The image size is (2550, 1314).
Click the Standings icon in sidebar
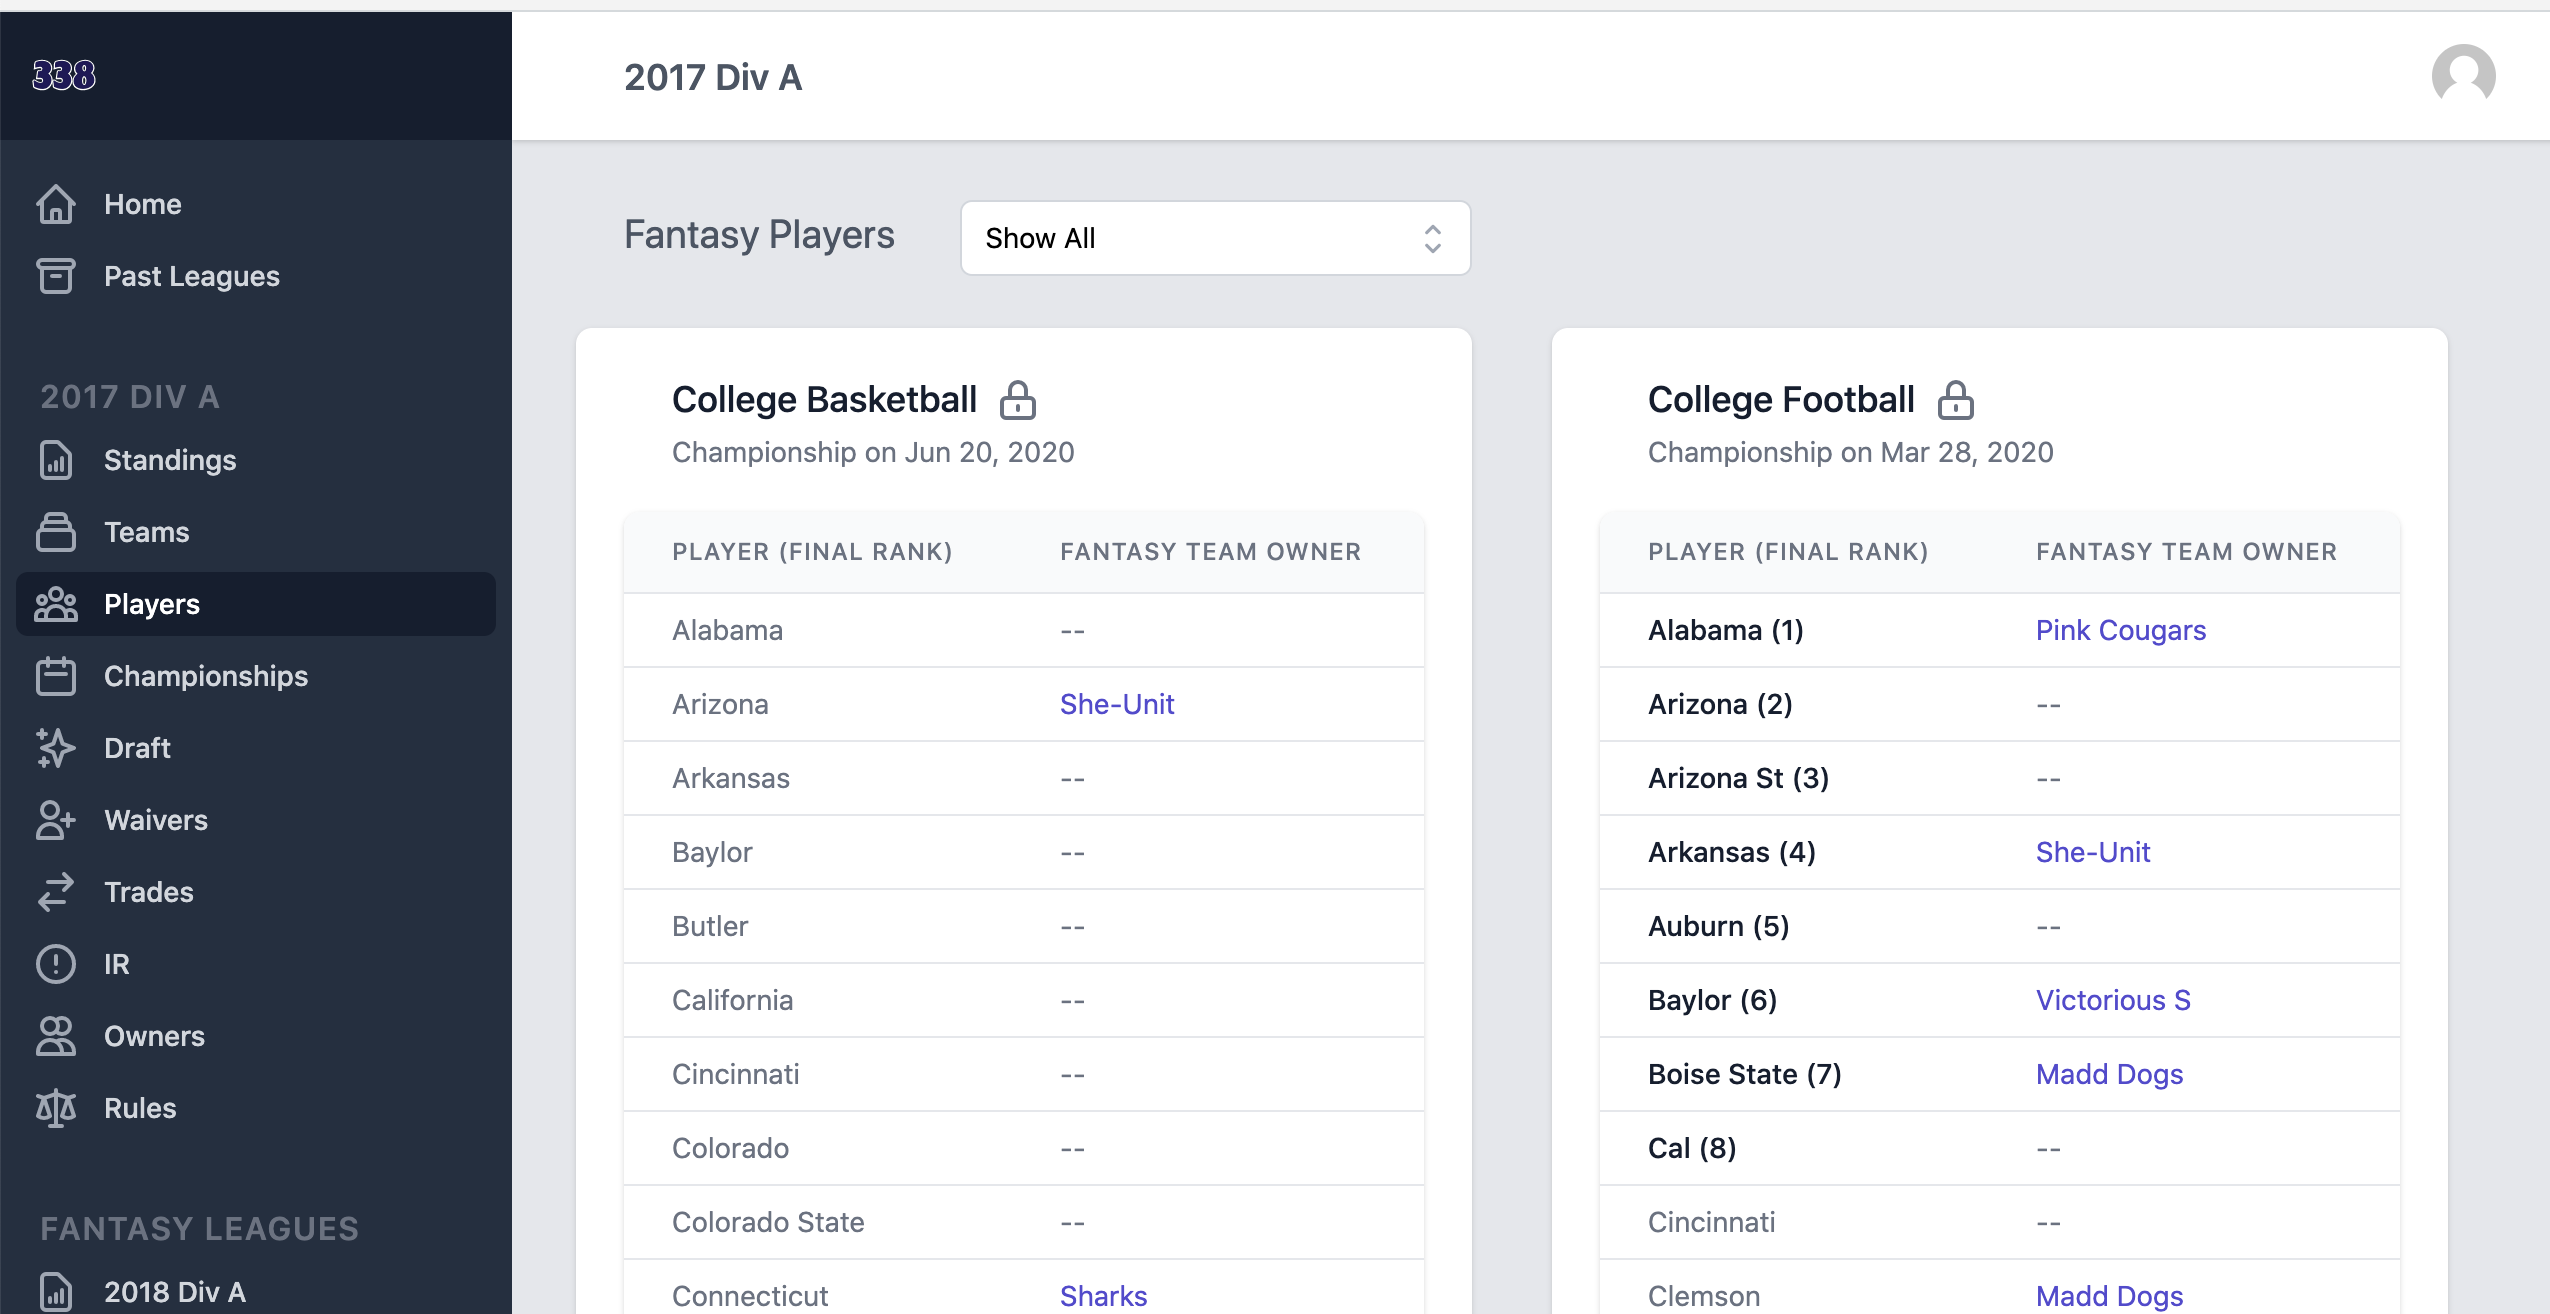(57, 459)
